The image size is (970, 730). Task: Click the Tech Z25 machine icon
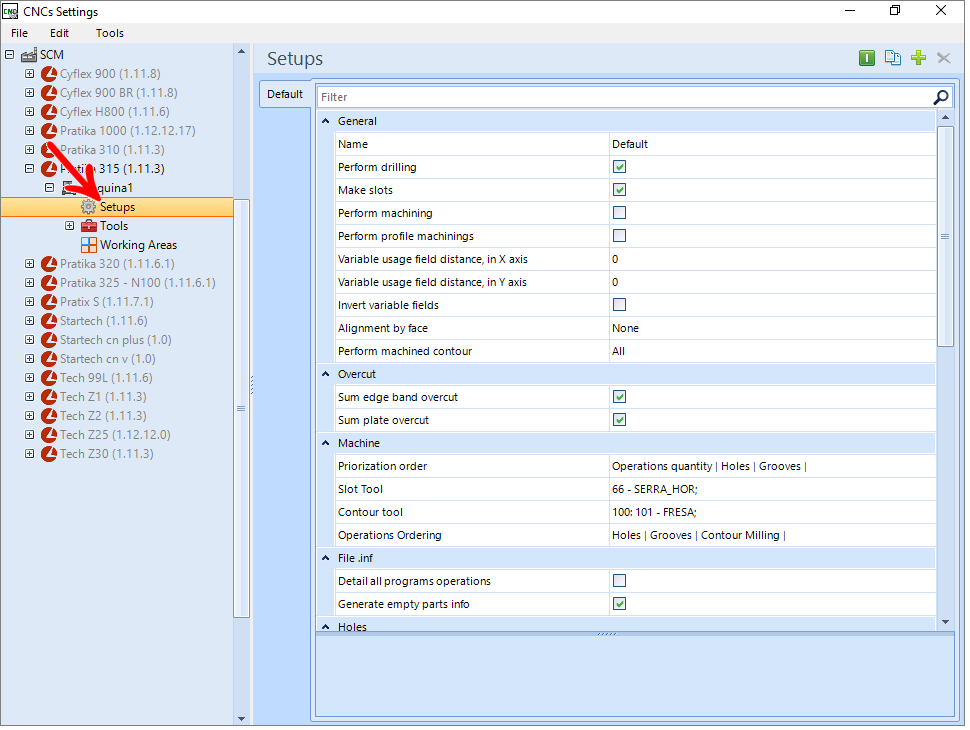(x=49, y=435)
